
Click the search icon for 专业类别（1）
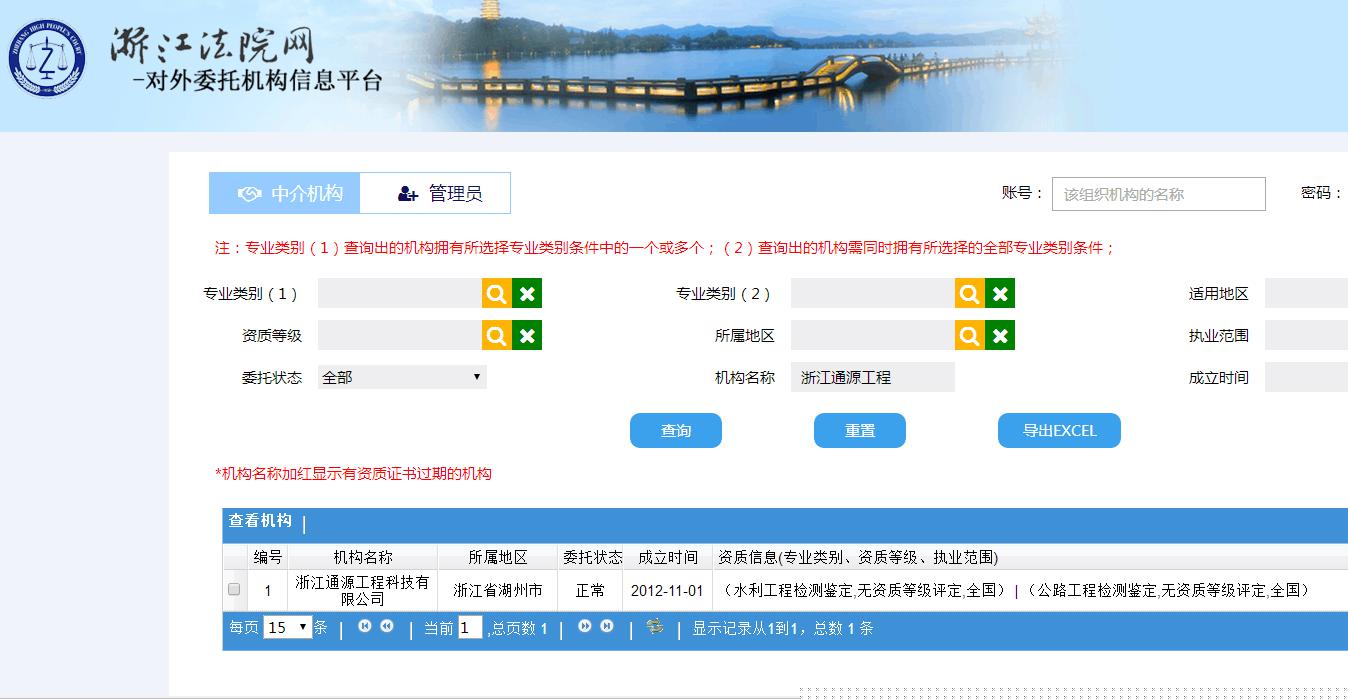pyautogui.click(x=497, y=293)
